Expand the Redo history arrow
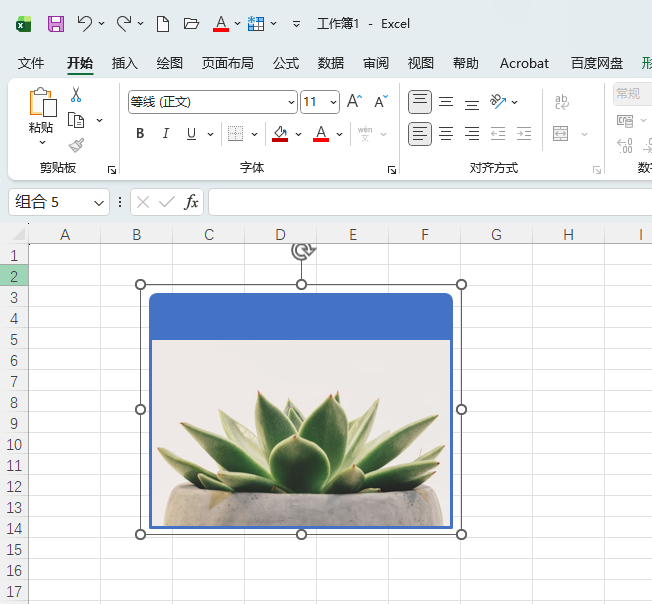 141,24
